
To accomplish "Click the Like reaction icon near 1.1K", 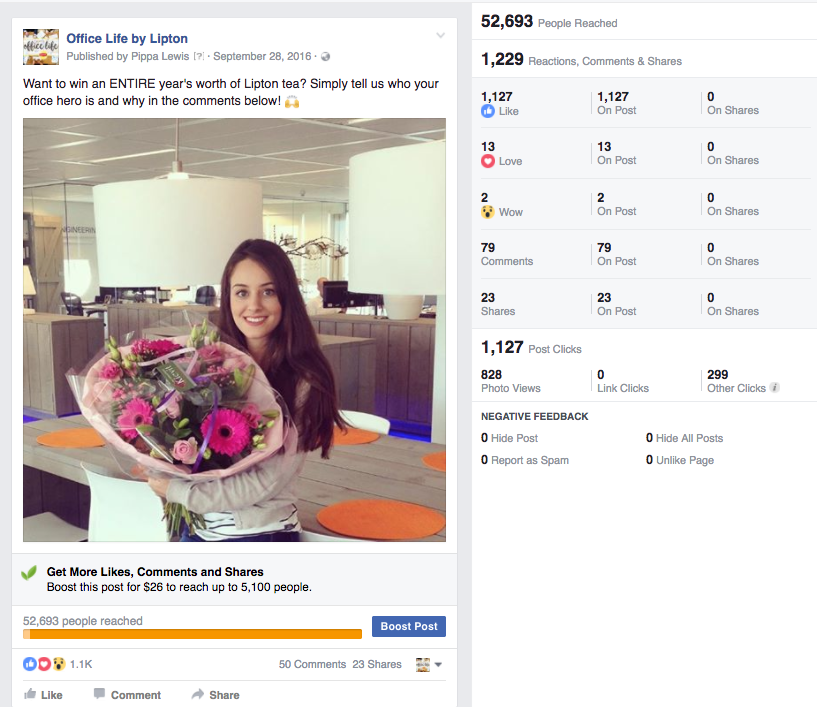I will 30,664.
